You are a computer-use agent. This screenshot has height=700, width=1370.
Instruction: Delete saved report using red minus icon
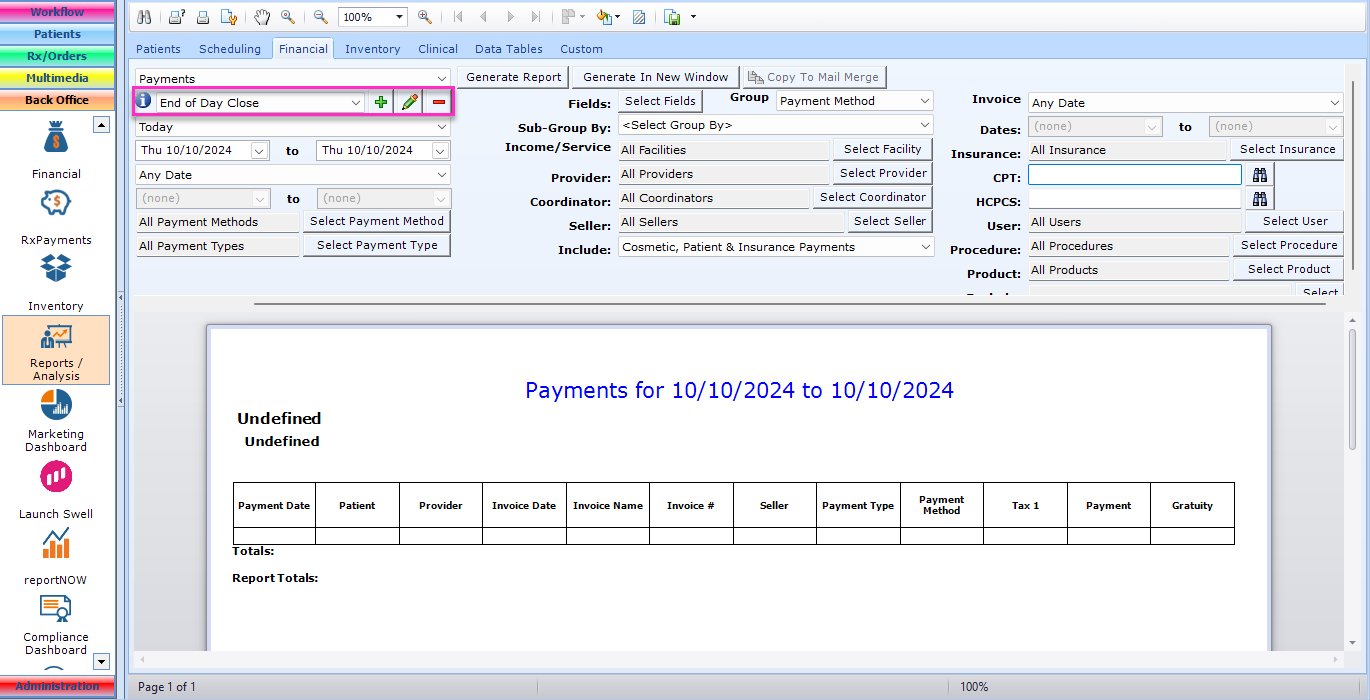click(x=437, y=102)
